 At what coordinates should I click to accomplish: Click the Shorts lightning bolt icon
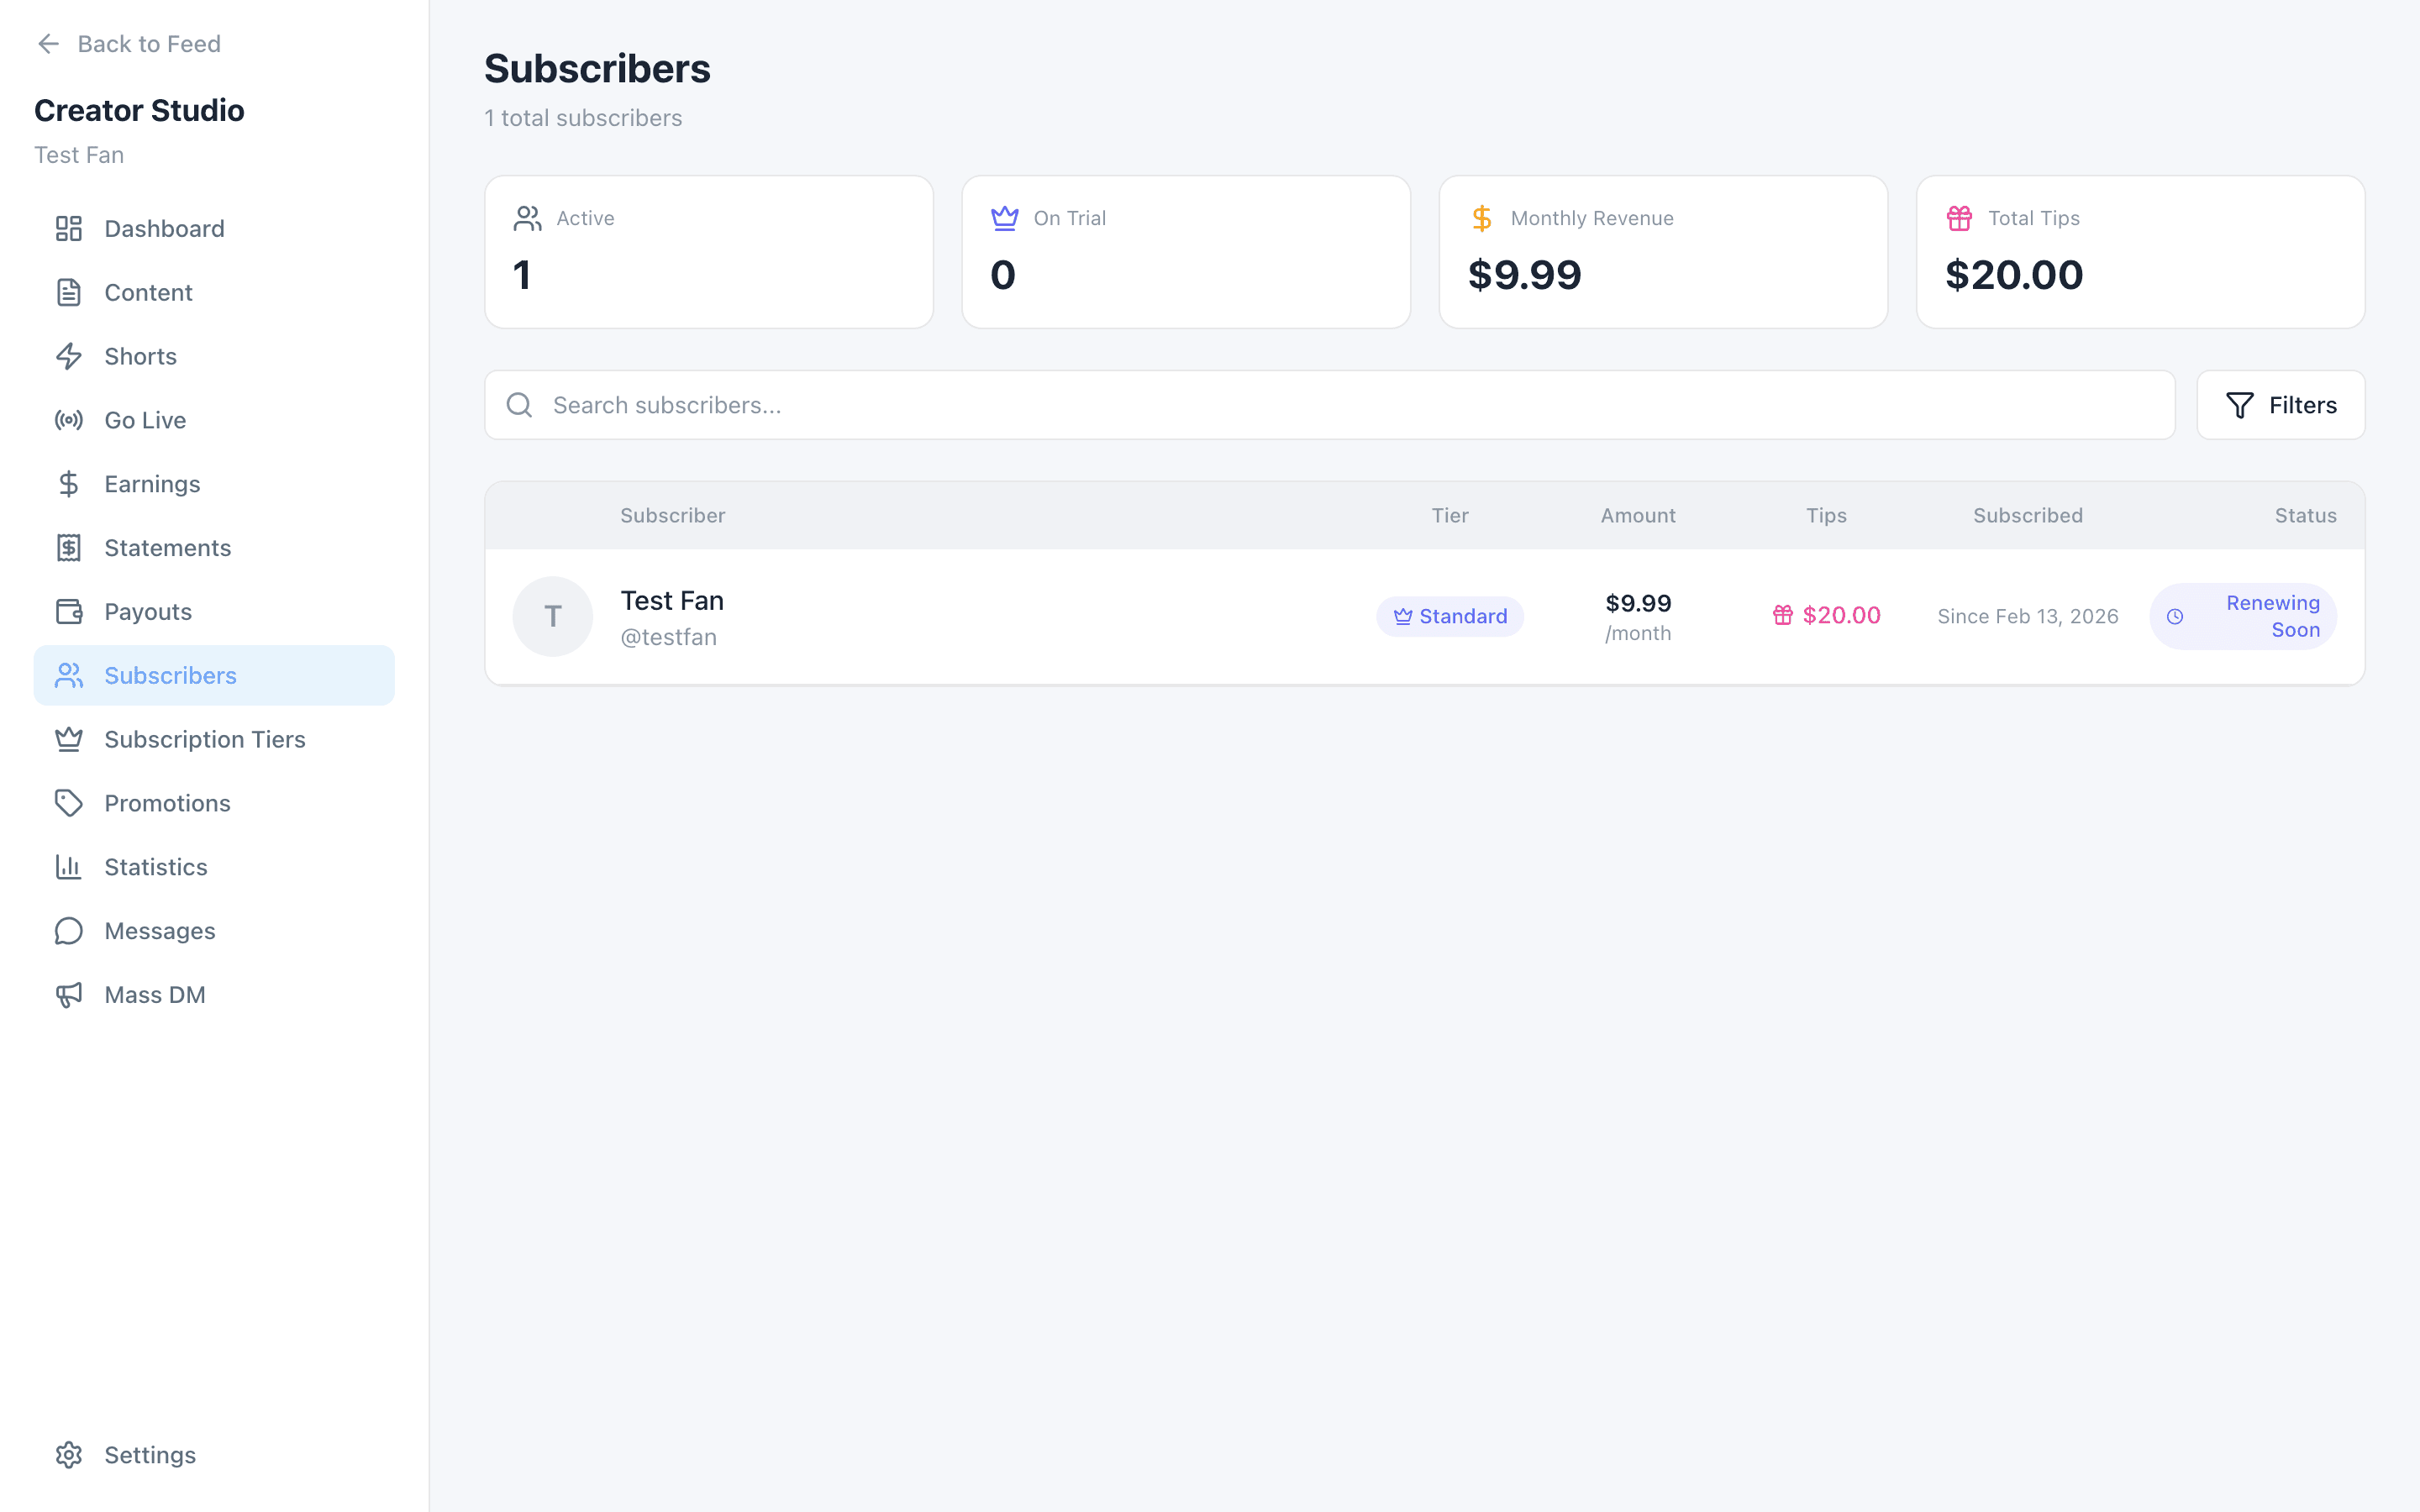click(68, 357)
